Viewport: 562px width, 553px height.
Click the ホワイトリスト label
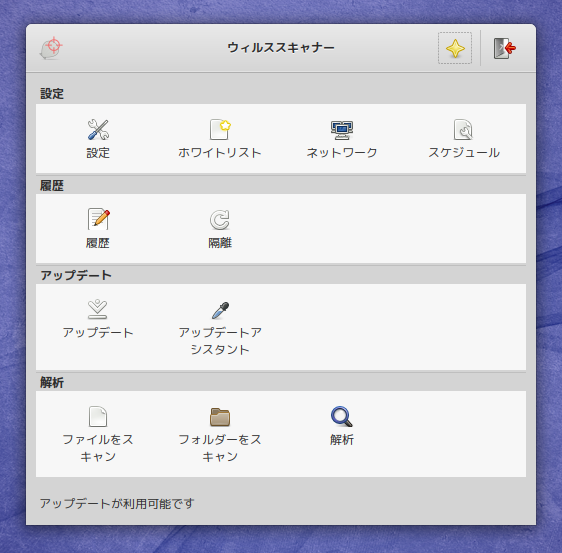click(220, 153)
